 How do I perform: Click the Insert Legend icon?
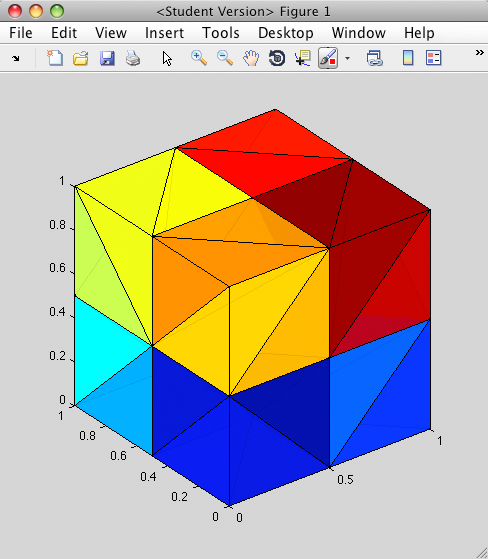tap(433, 58)
